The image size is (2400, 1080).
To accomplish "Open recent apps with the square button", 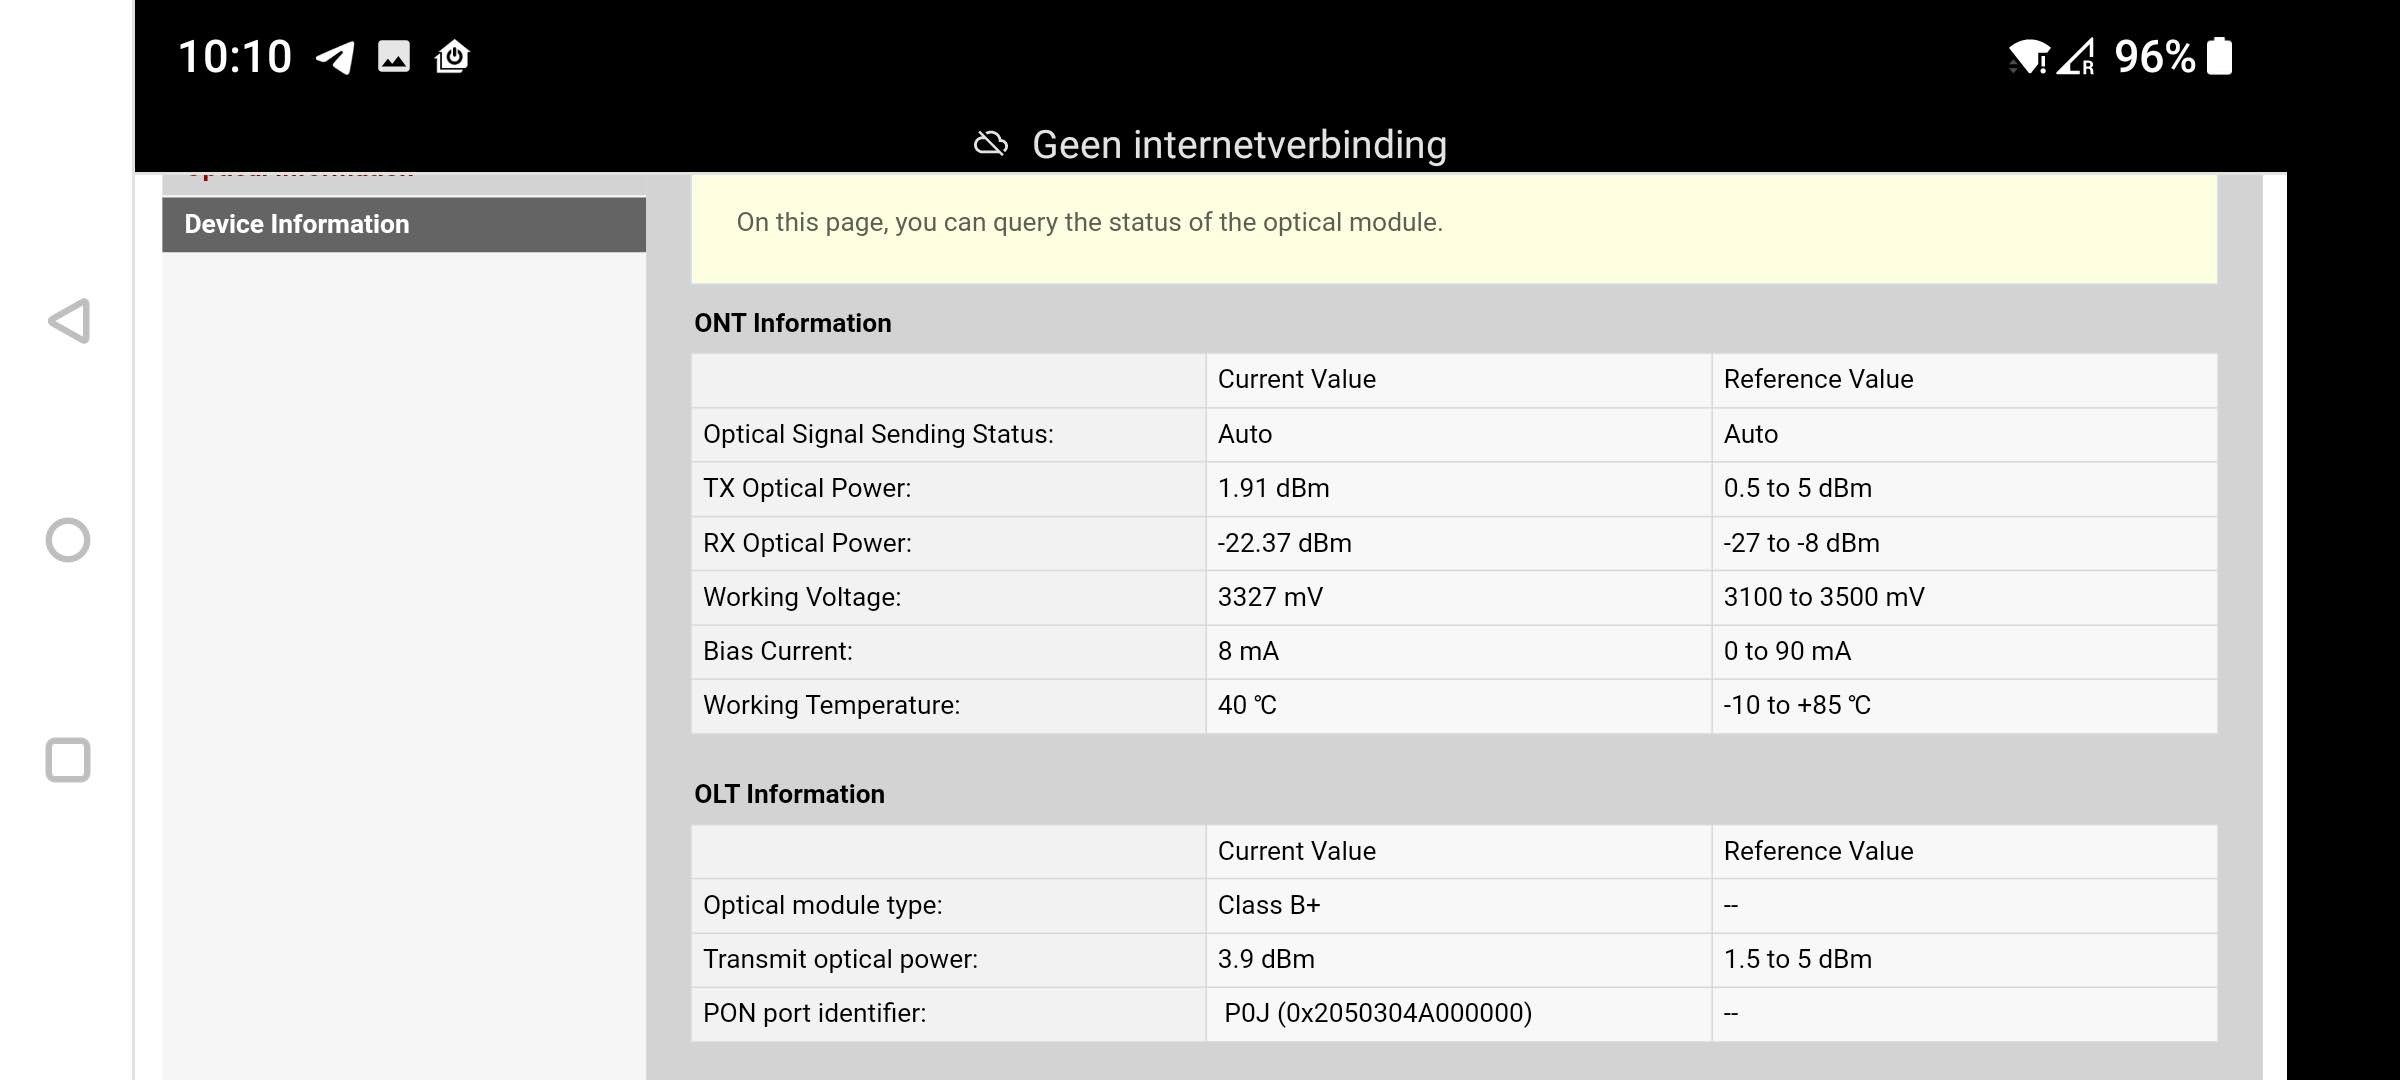I will (x=68, y=760).
